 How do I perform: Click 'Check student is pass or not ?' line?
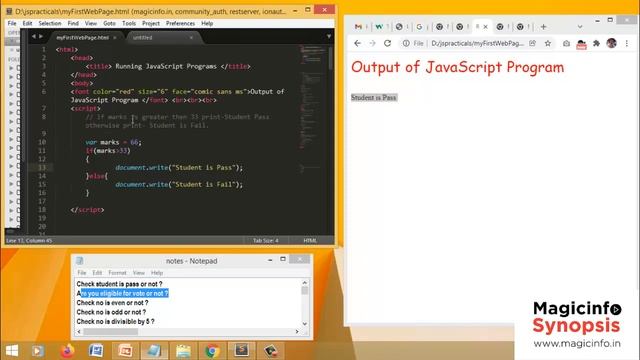119,284
